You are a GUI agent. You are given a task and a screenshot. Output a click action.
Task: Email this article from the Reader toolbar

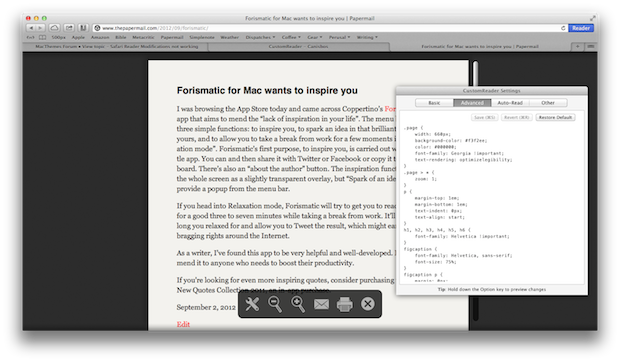321,304
